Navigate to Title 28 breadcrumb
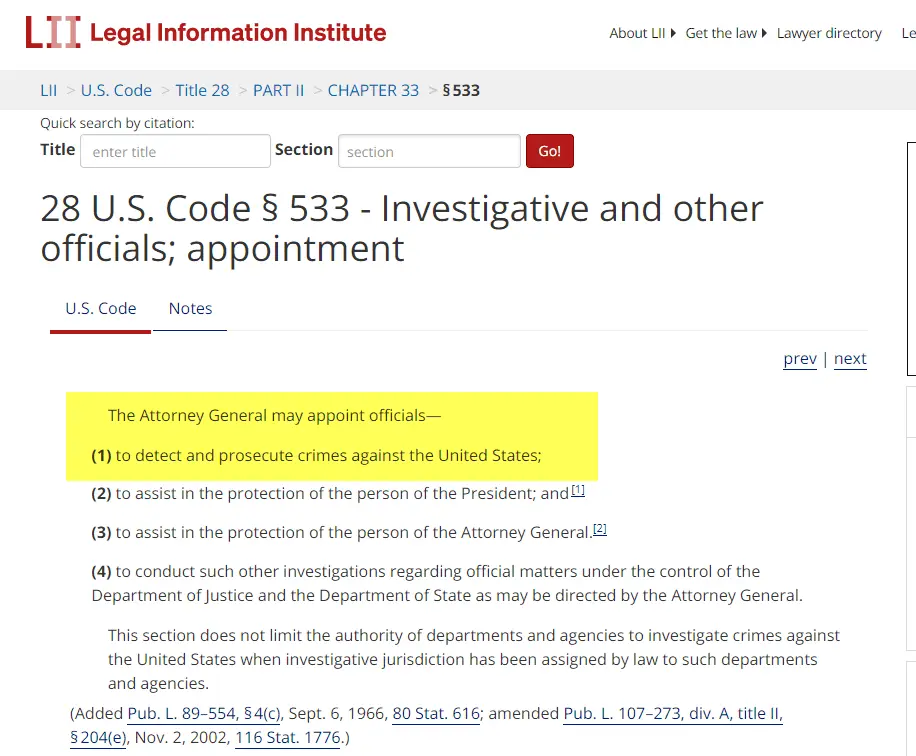The image size is (916, 756). 202,90
